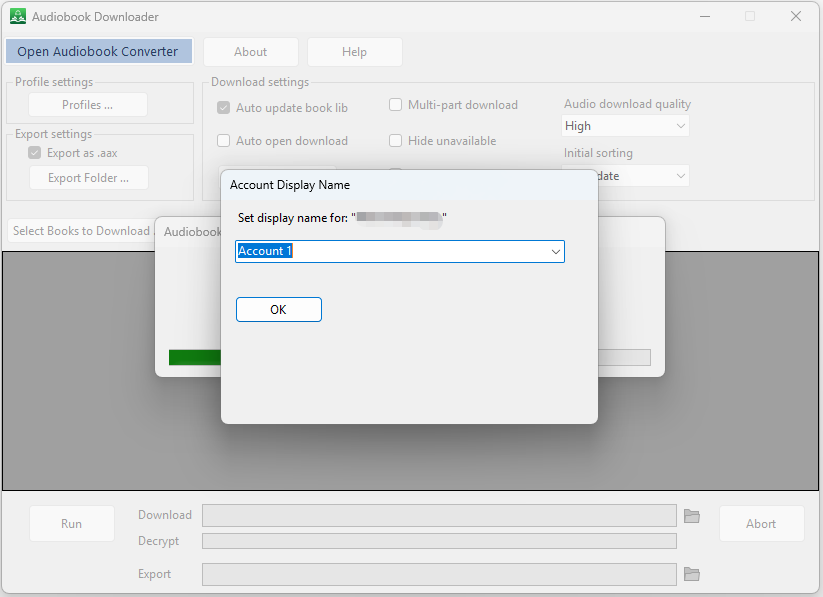Image resolution: width=823 pixels, height=597 pixels.
Task: Expand the Account 1 display name dropdown
Action: click(555, 252)
